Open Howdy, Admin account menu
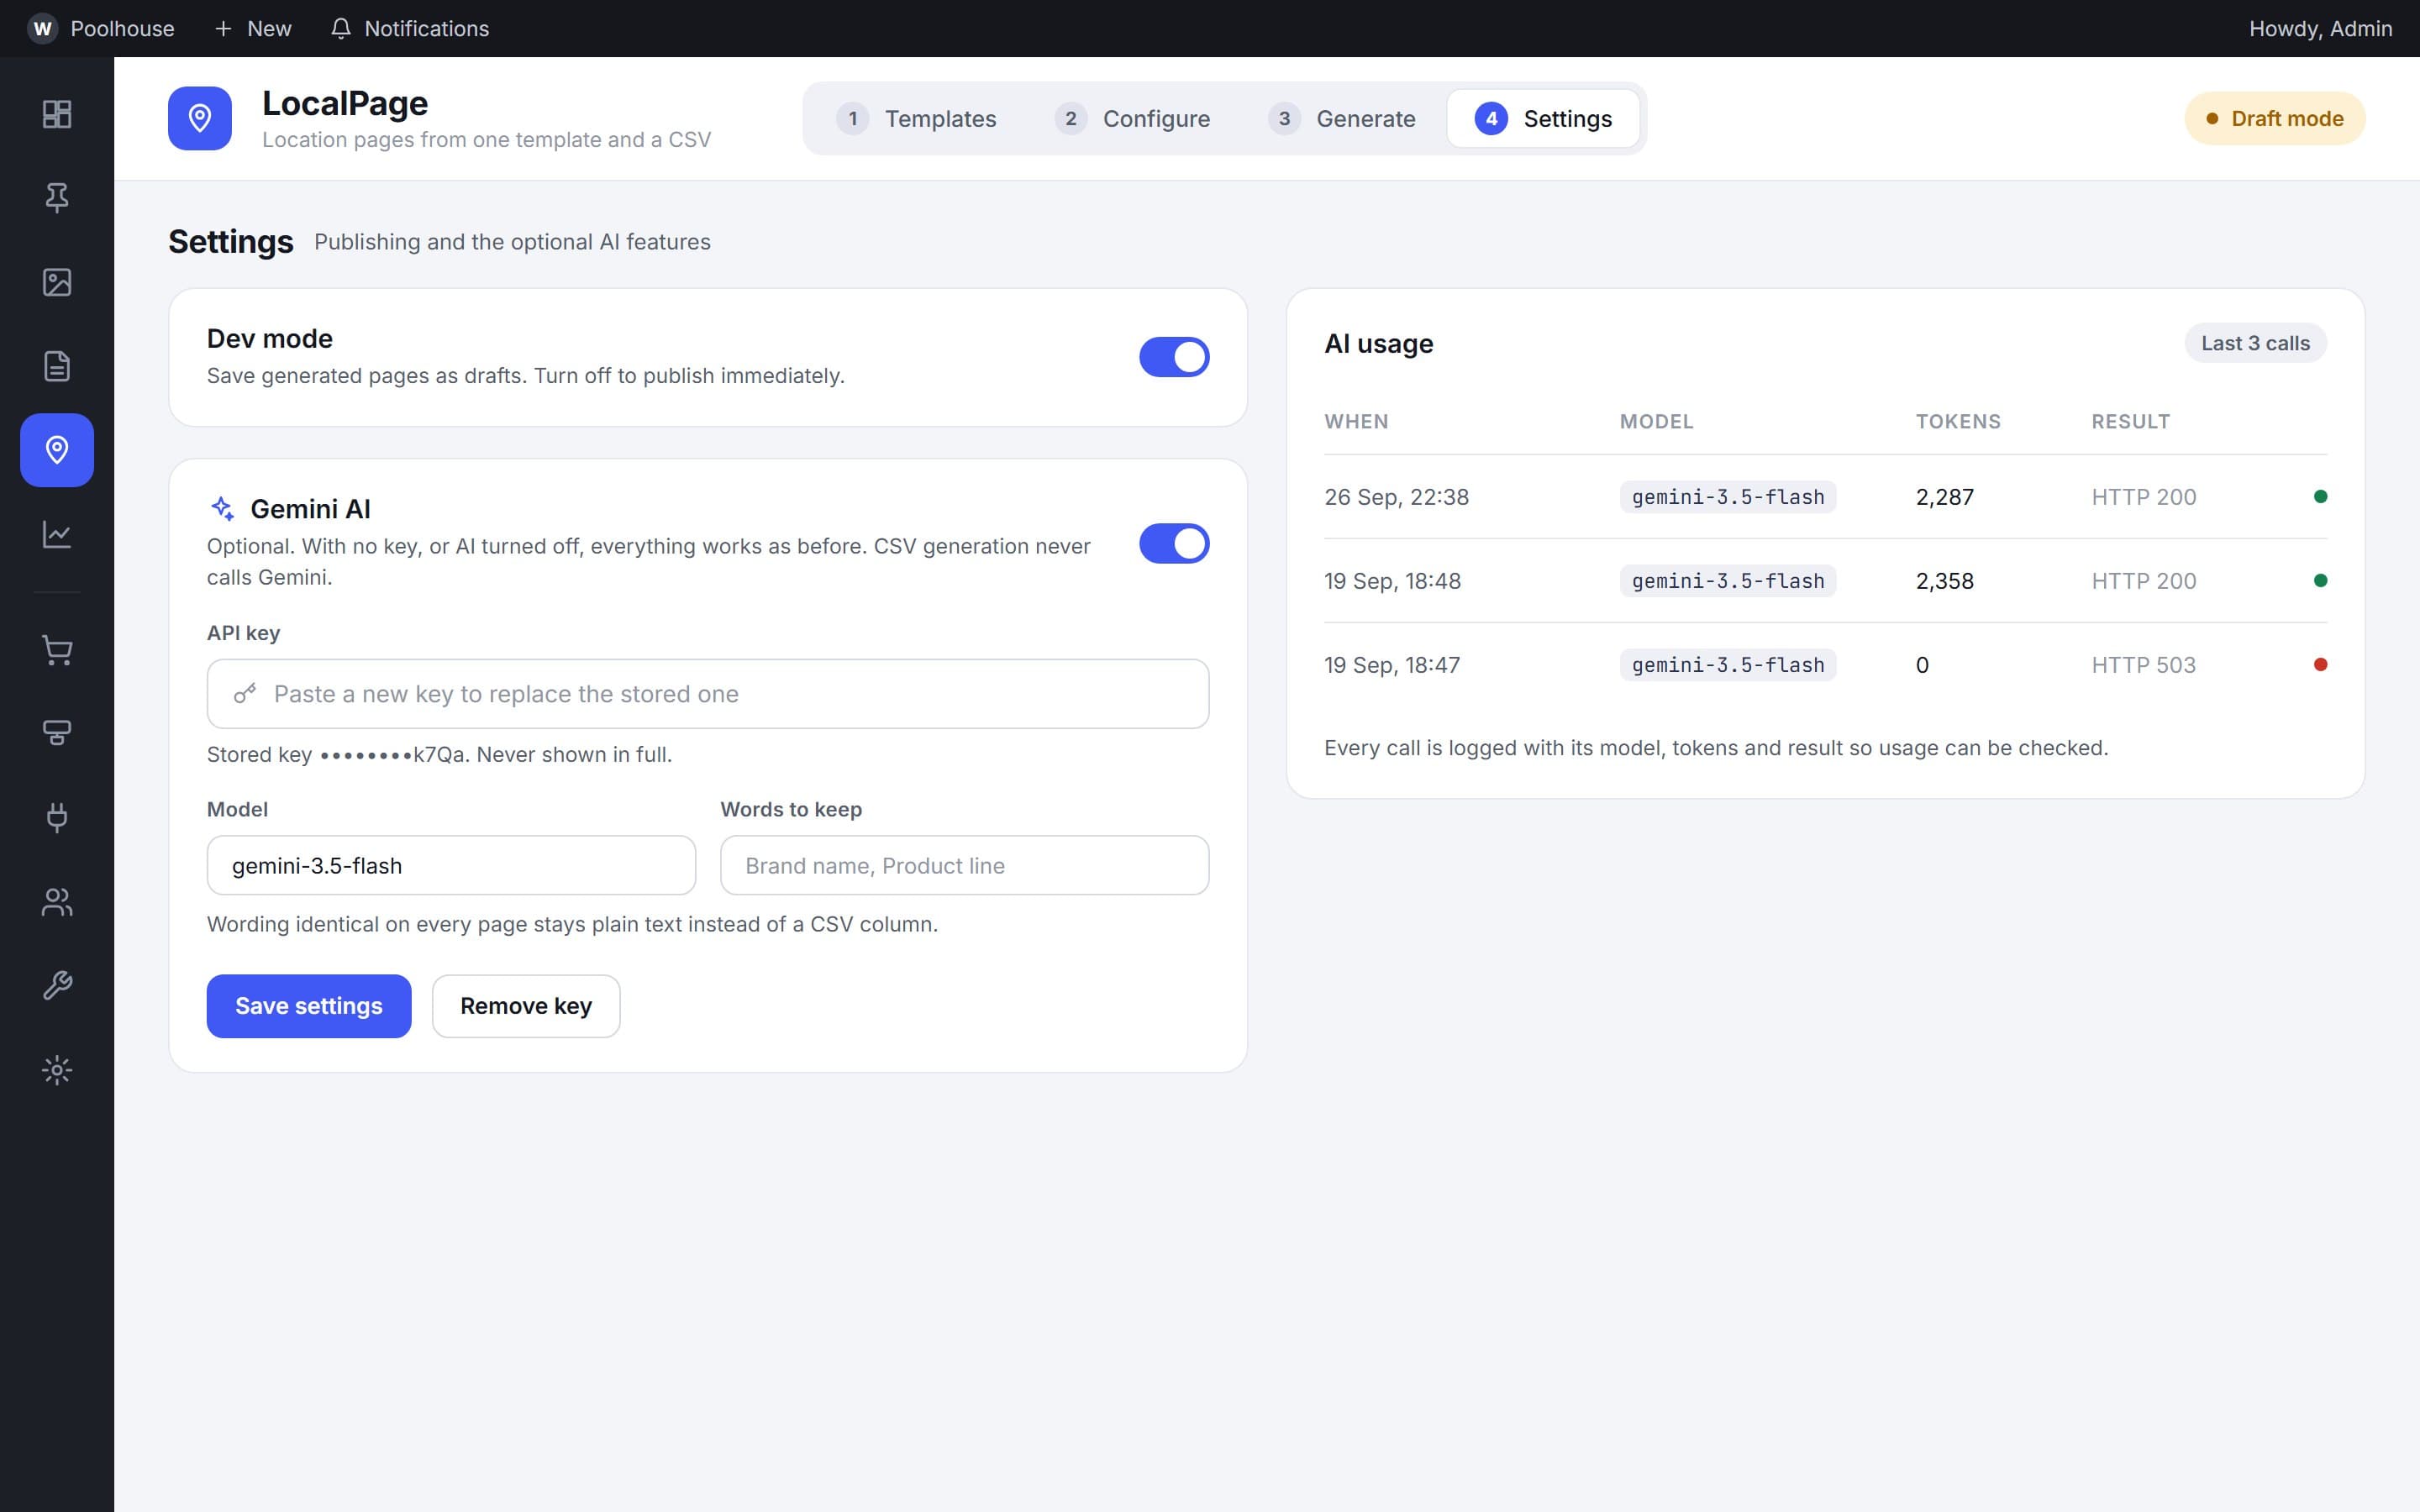2420x1512 pixels. click(x=2320, y=28)
